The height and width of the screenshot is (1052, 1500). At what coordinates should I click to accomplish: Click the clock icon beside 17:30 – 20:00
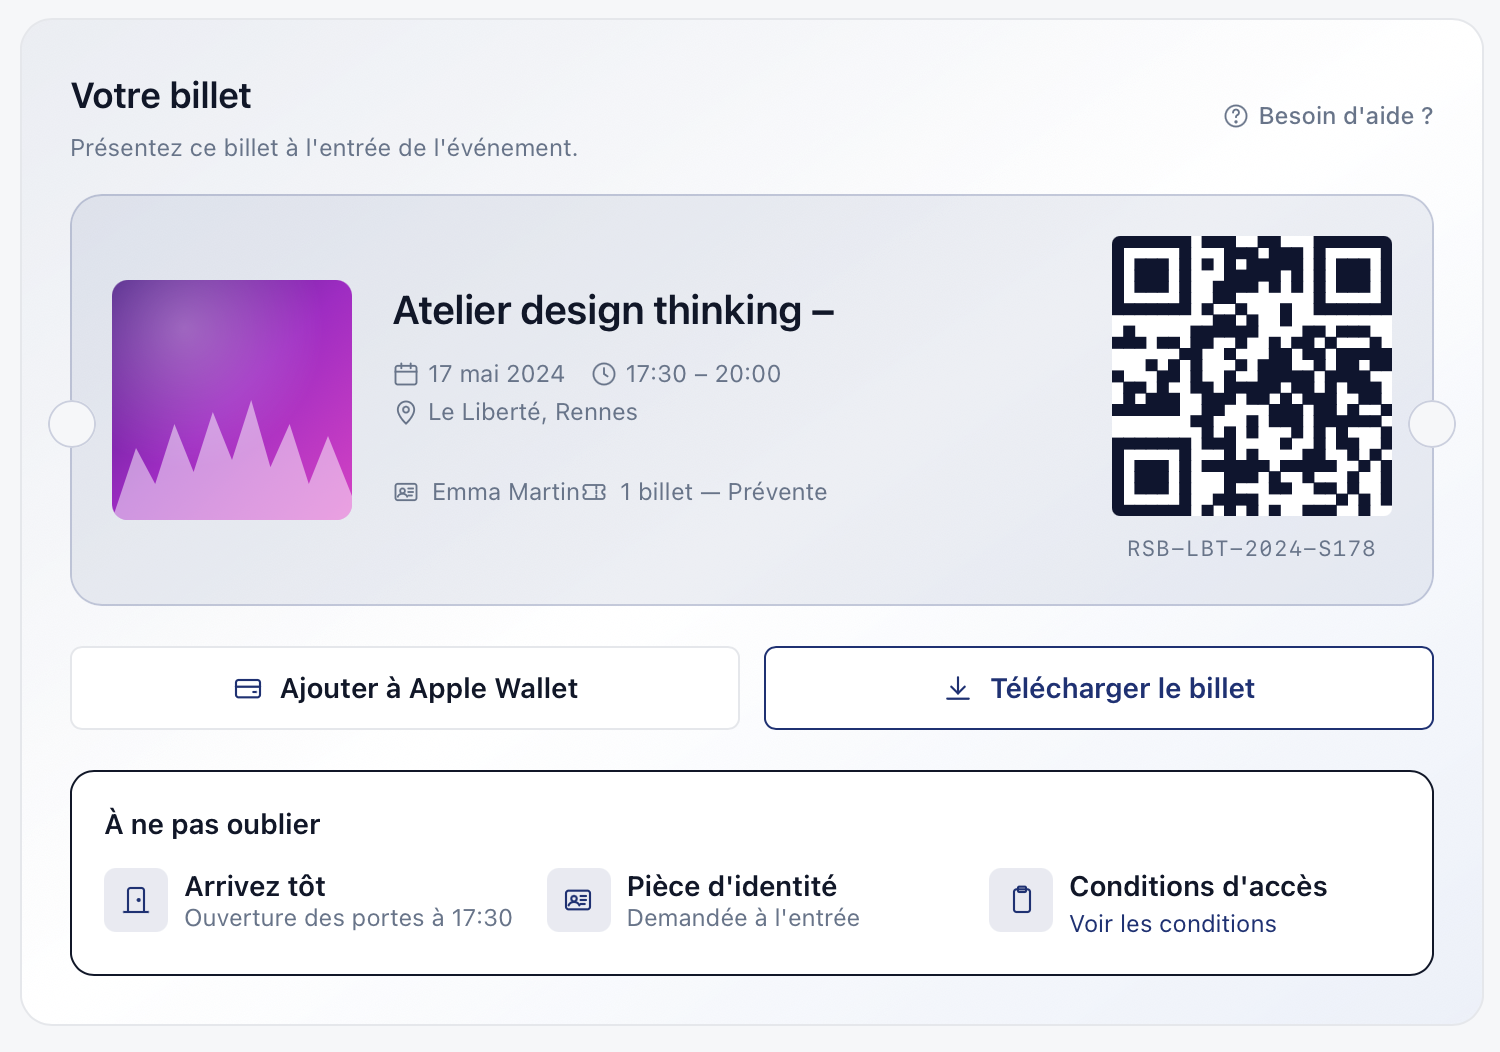click(x=604, y=374)
